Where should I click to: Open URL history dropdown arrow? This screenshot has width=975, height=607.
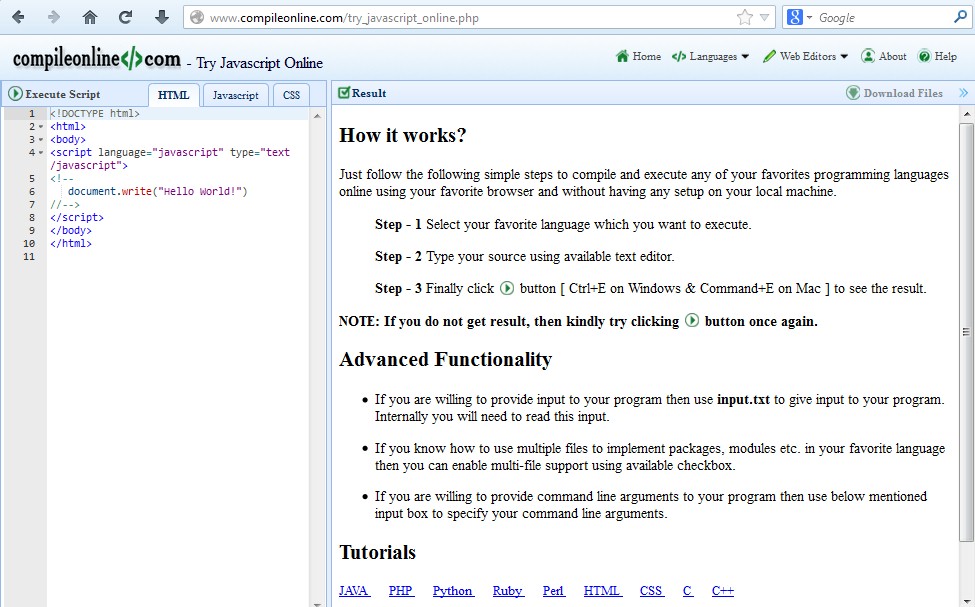coord(764,18)
